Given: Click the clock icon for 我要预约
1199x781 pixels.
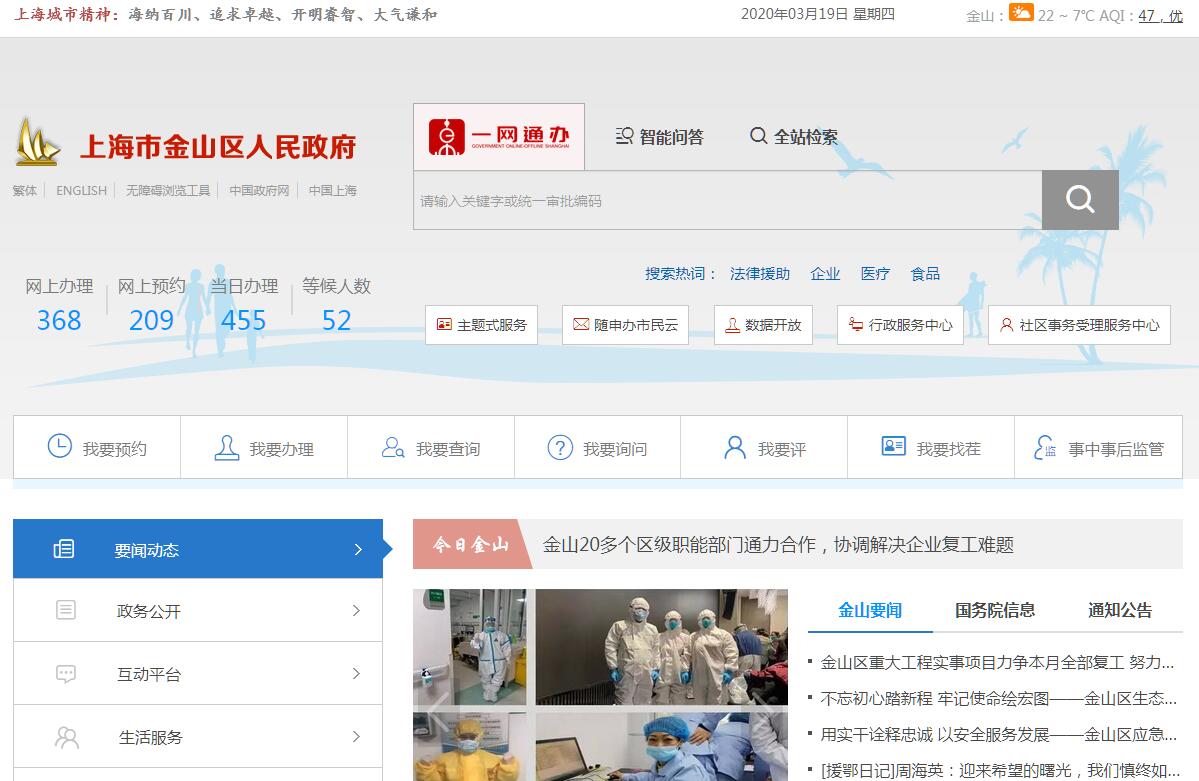Looking at the screenshot, I should [60, 447].
